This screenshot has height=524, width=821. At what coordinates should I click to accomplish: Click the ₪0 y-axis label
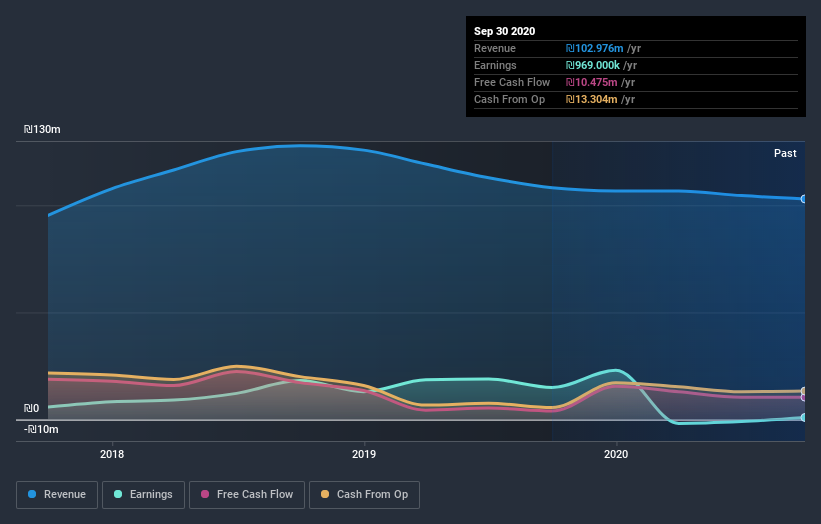31,408
